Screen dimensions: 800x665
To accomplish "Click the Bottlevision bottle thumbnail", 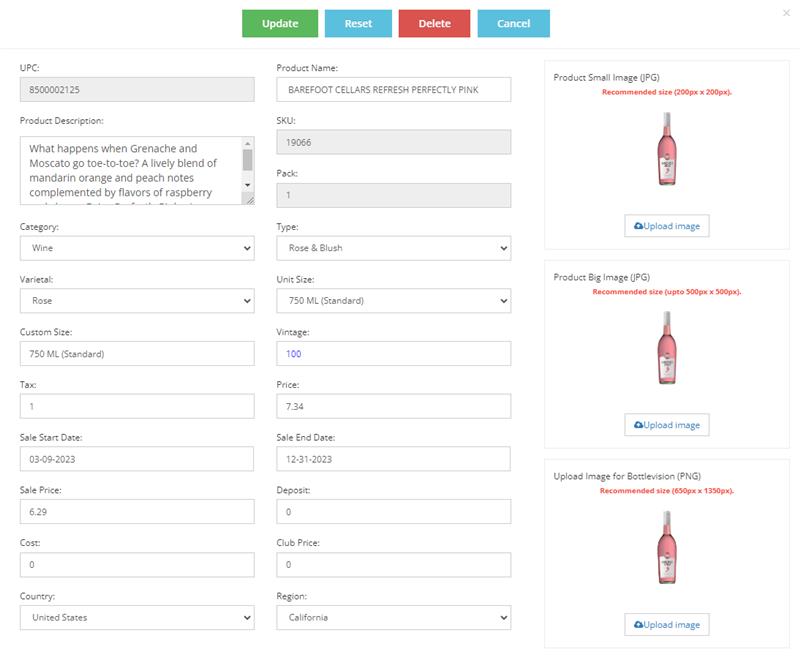I will 667,548.
